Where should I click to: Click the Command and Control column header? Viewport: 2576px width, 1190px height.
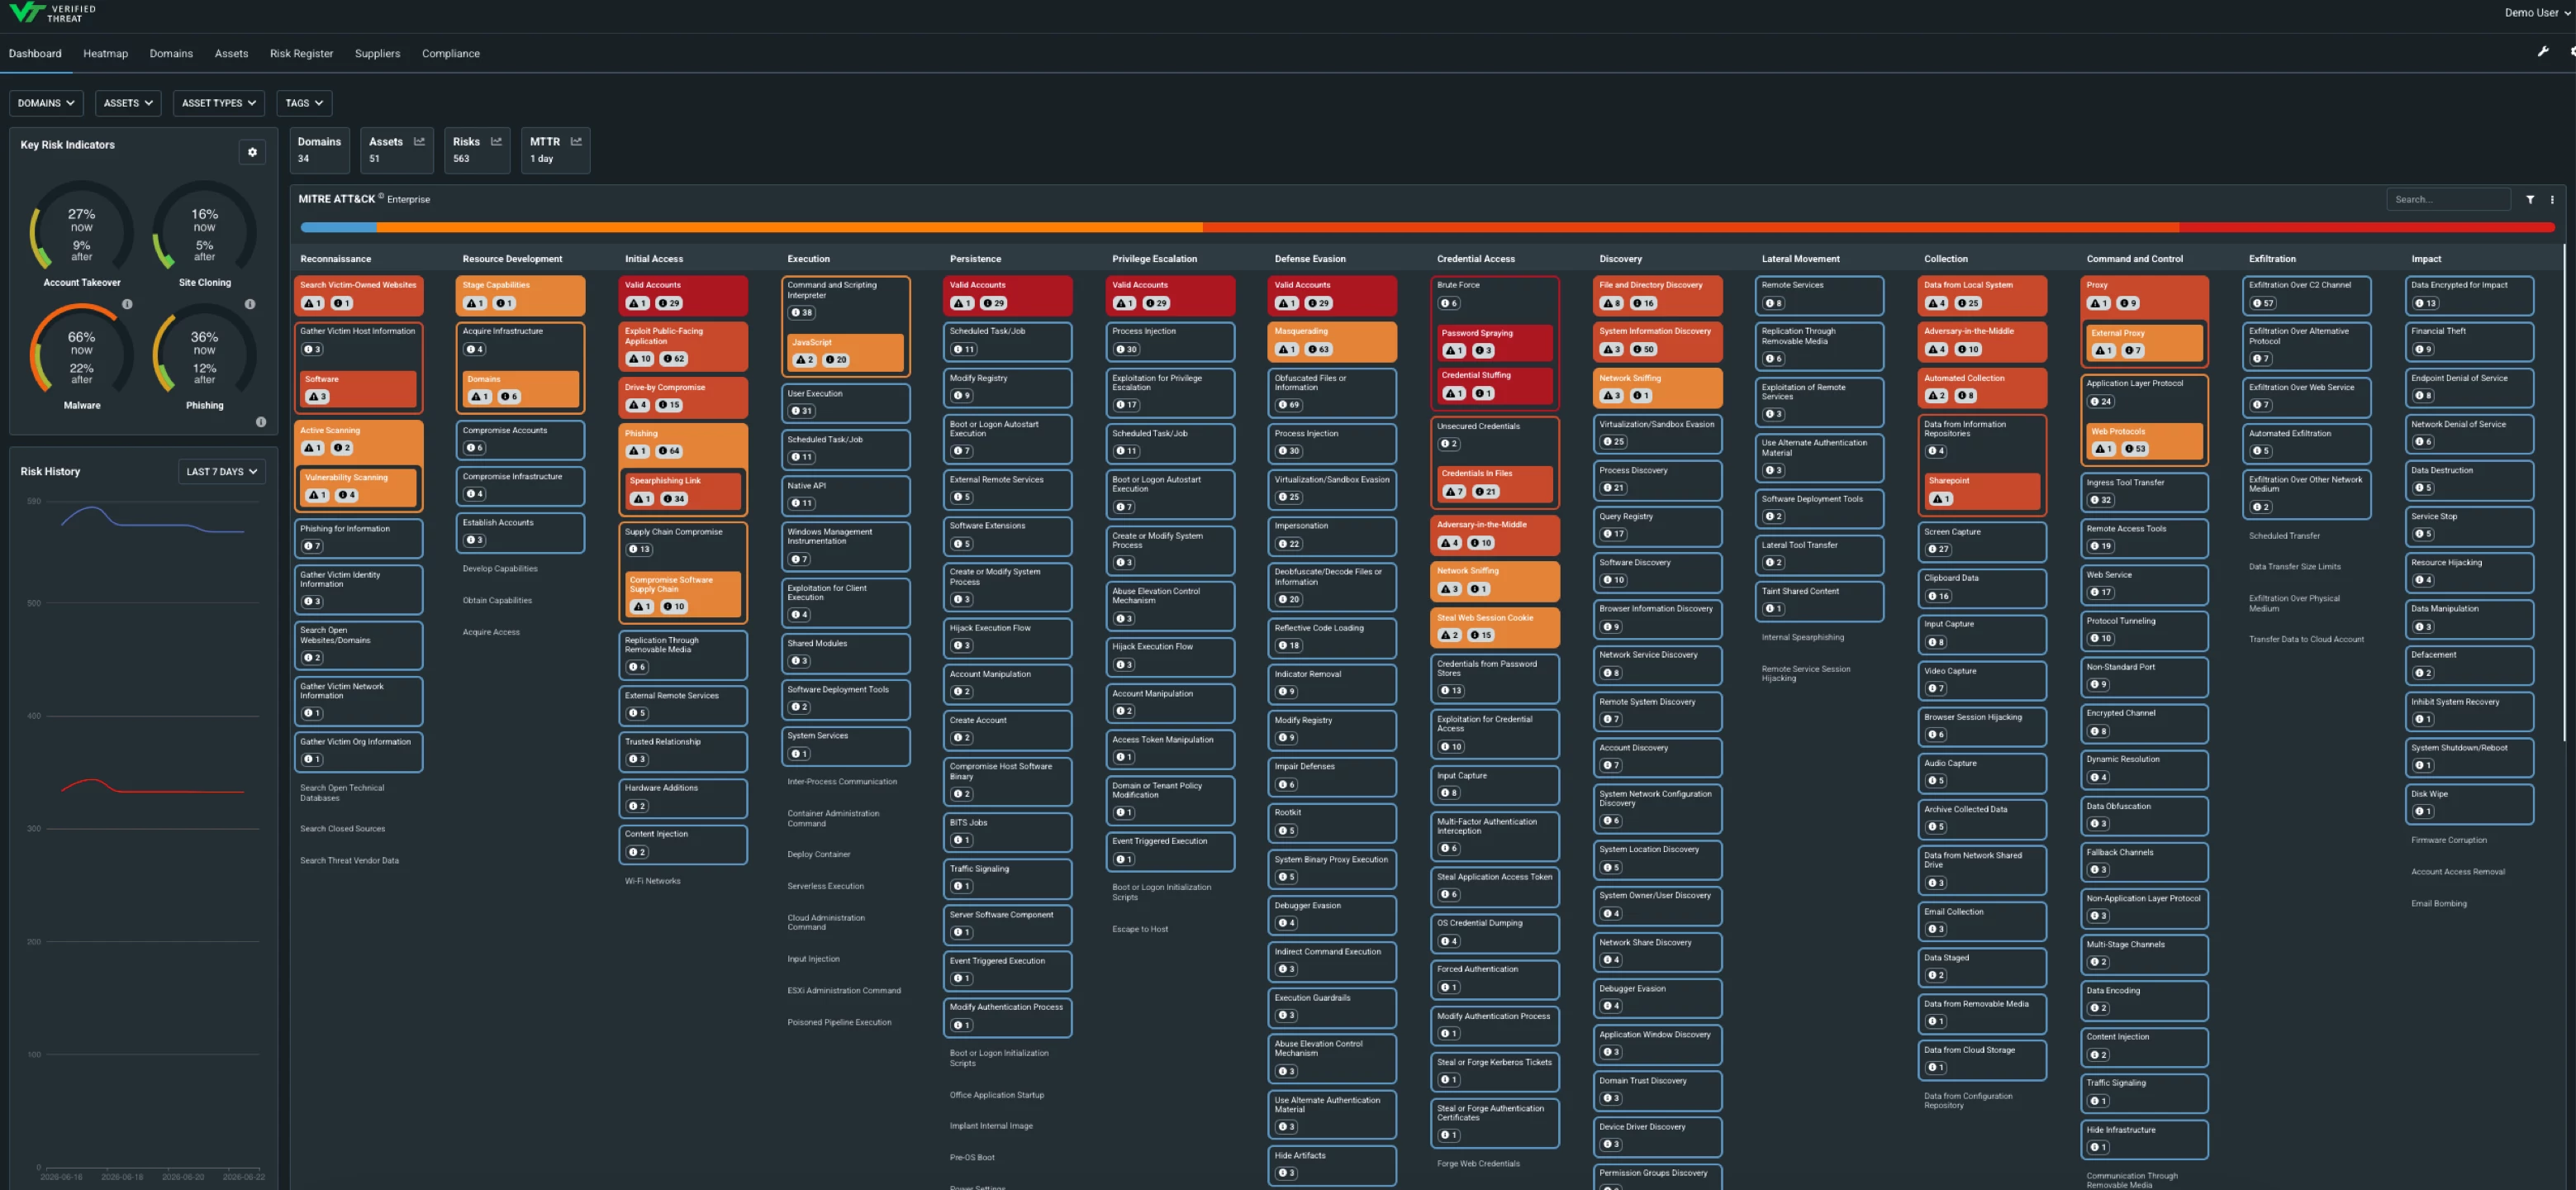[2134, 259]
